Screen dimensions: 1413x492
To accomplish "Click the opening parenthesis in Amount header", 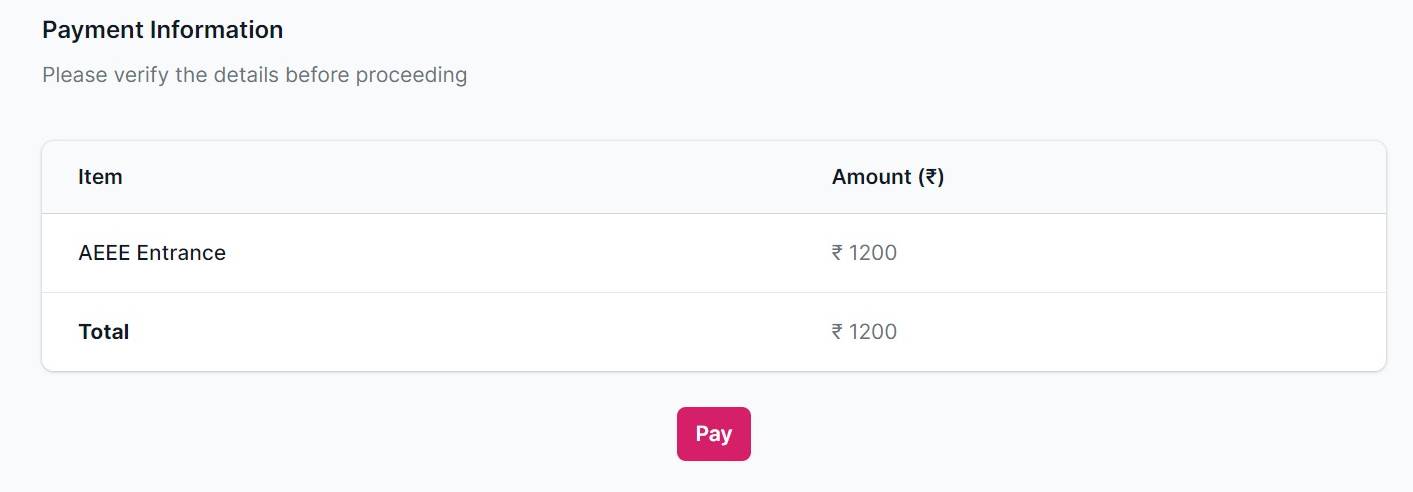I will pyautogui.click(x=921, y=177).
